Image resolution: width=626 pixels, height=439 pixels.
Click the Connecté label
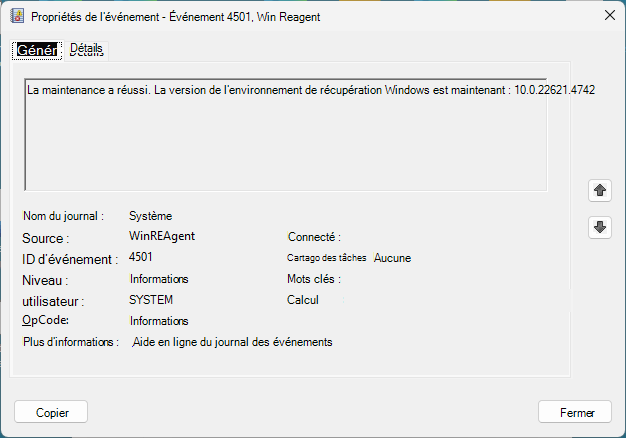pyautogui.click(x=314, y=237)
